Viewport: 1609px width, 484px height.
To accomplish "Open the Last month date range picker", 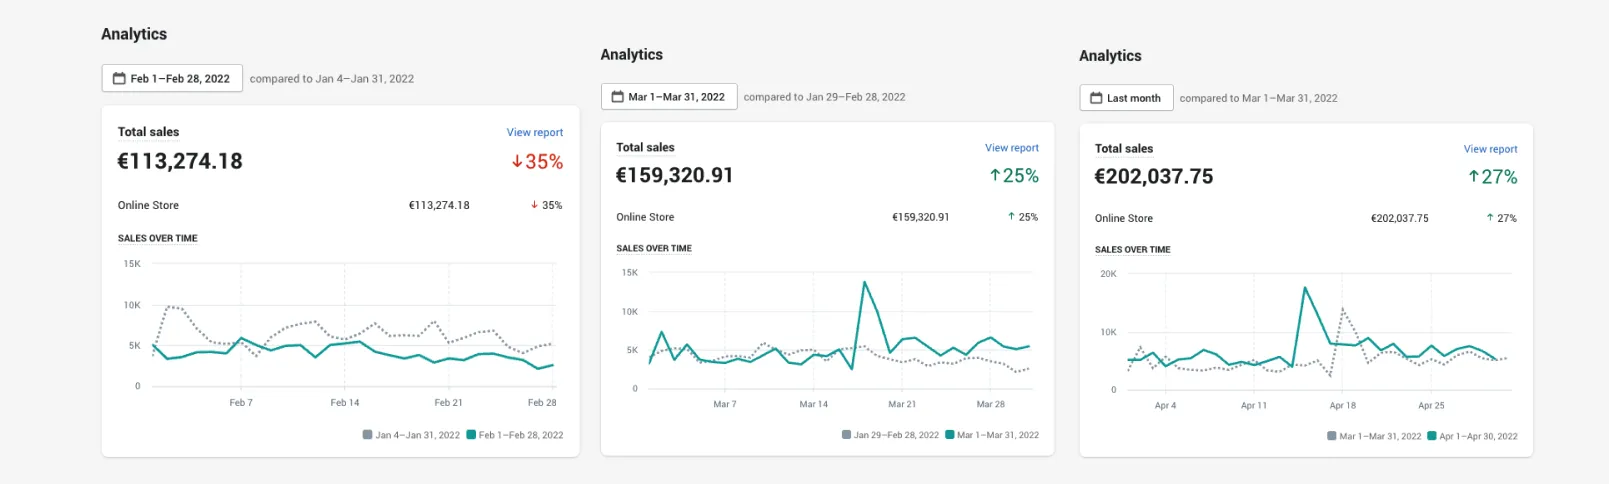I will (x=1126, y=98).
